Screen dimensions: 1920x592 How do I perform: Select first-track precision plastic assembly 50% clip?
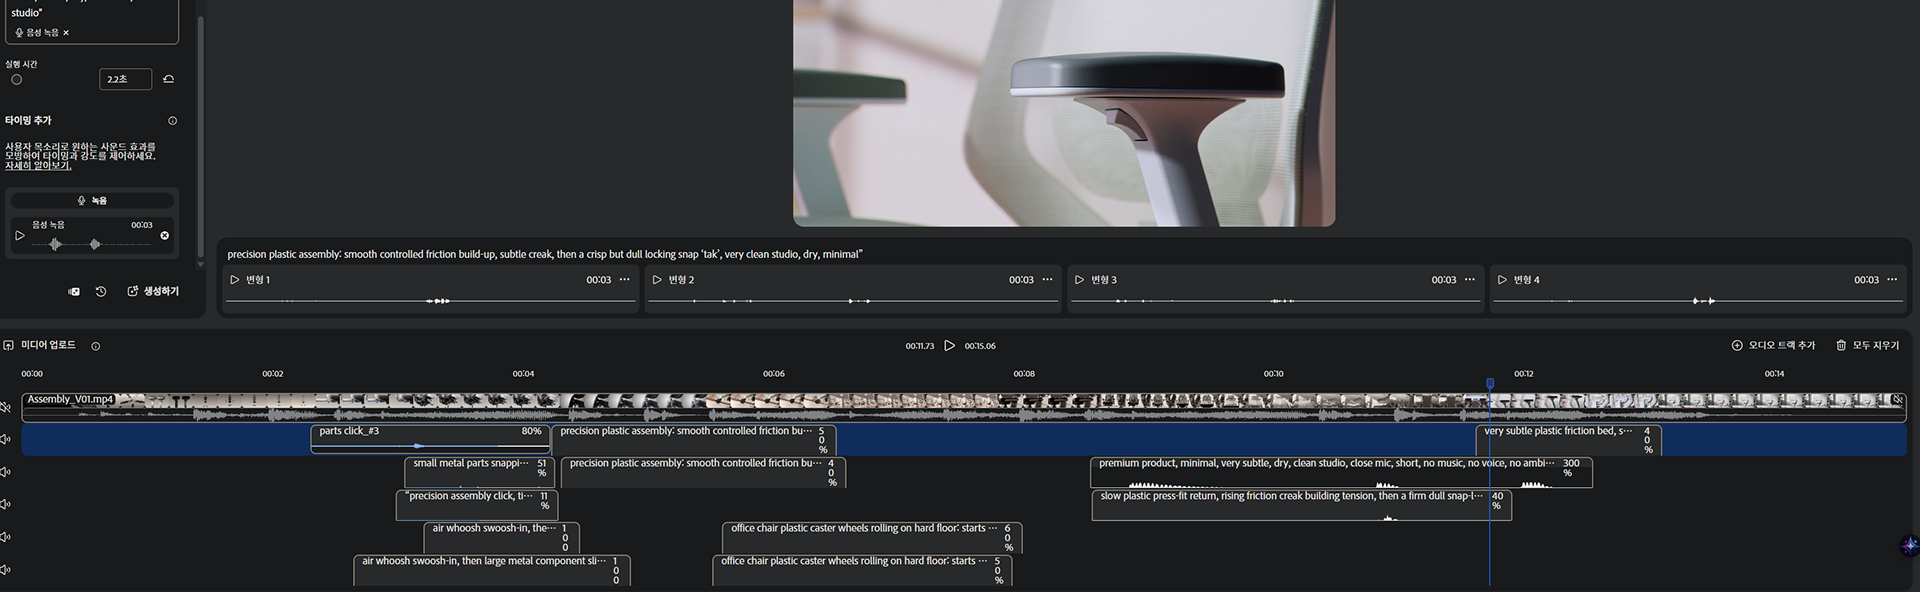(694, 439)
